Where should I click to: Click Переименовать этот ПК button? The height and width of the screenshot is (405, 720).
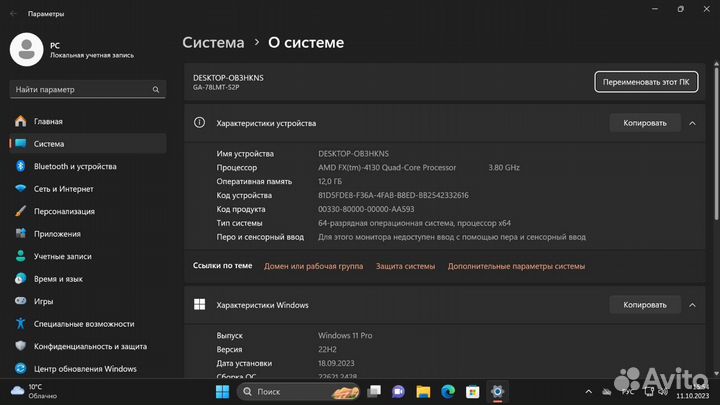click(646, 81)
